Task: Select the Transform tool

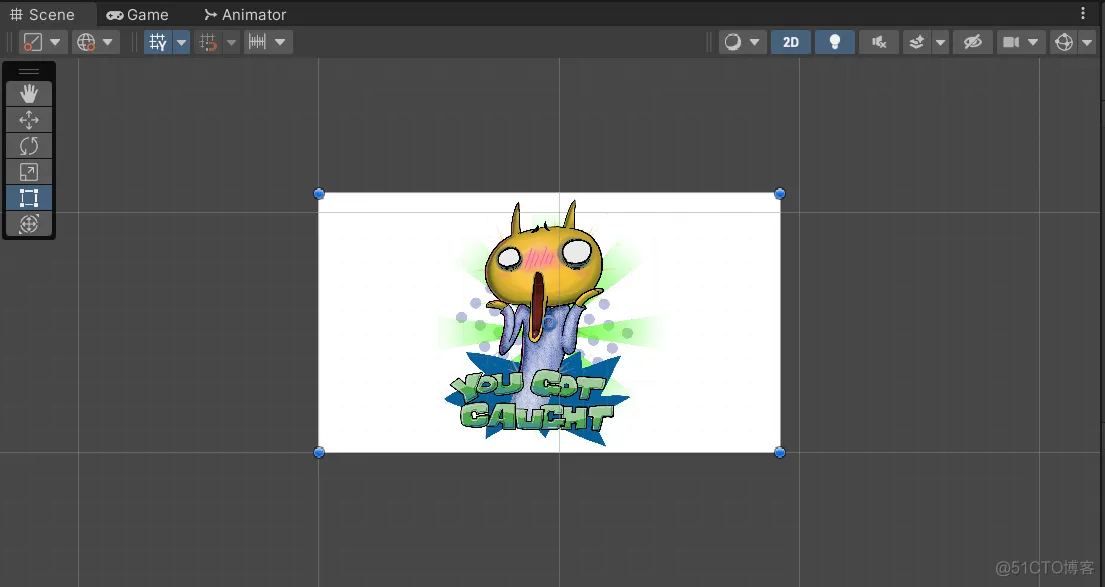Action: 29,224
